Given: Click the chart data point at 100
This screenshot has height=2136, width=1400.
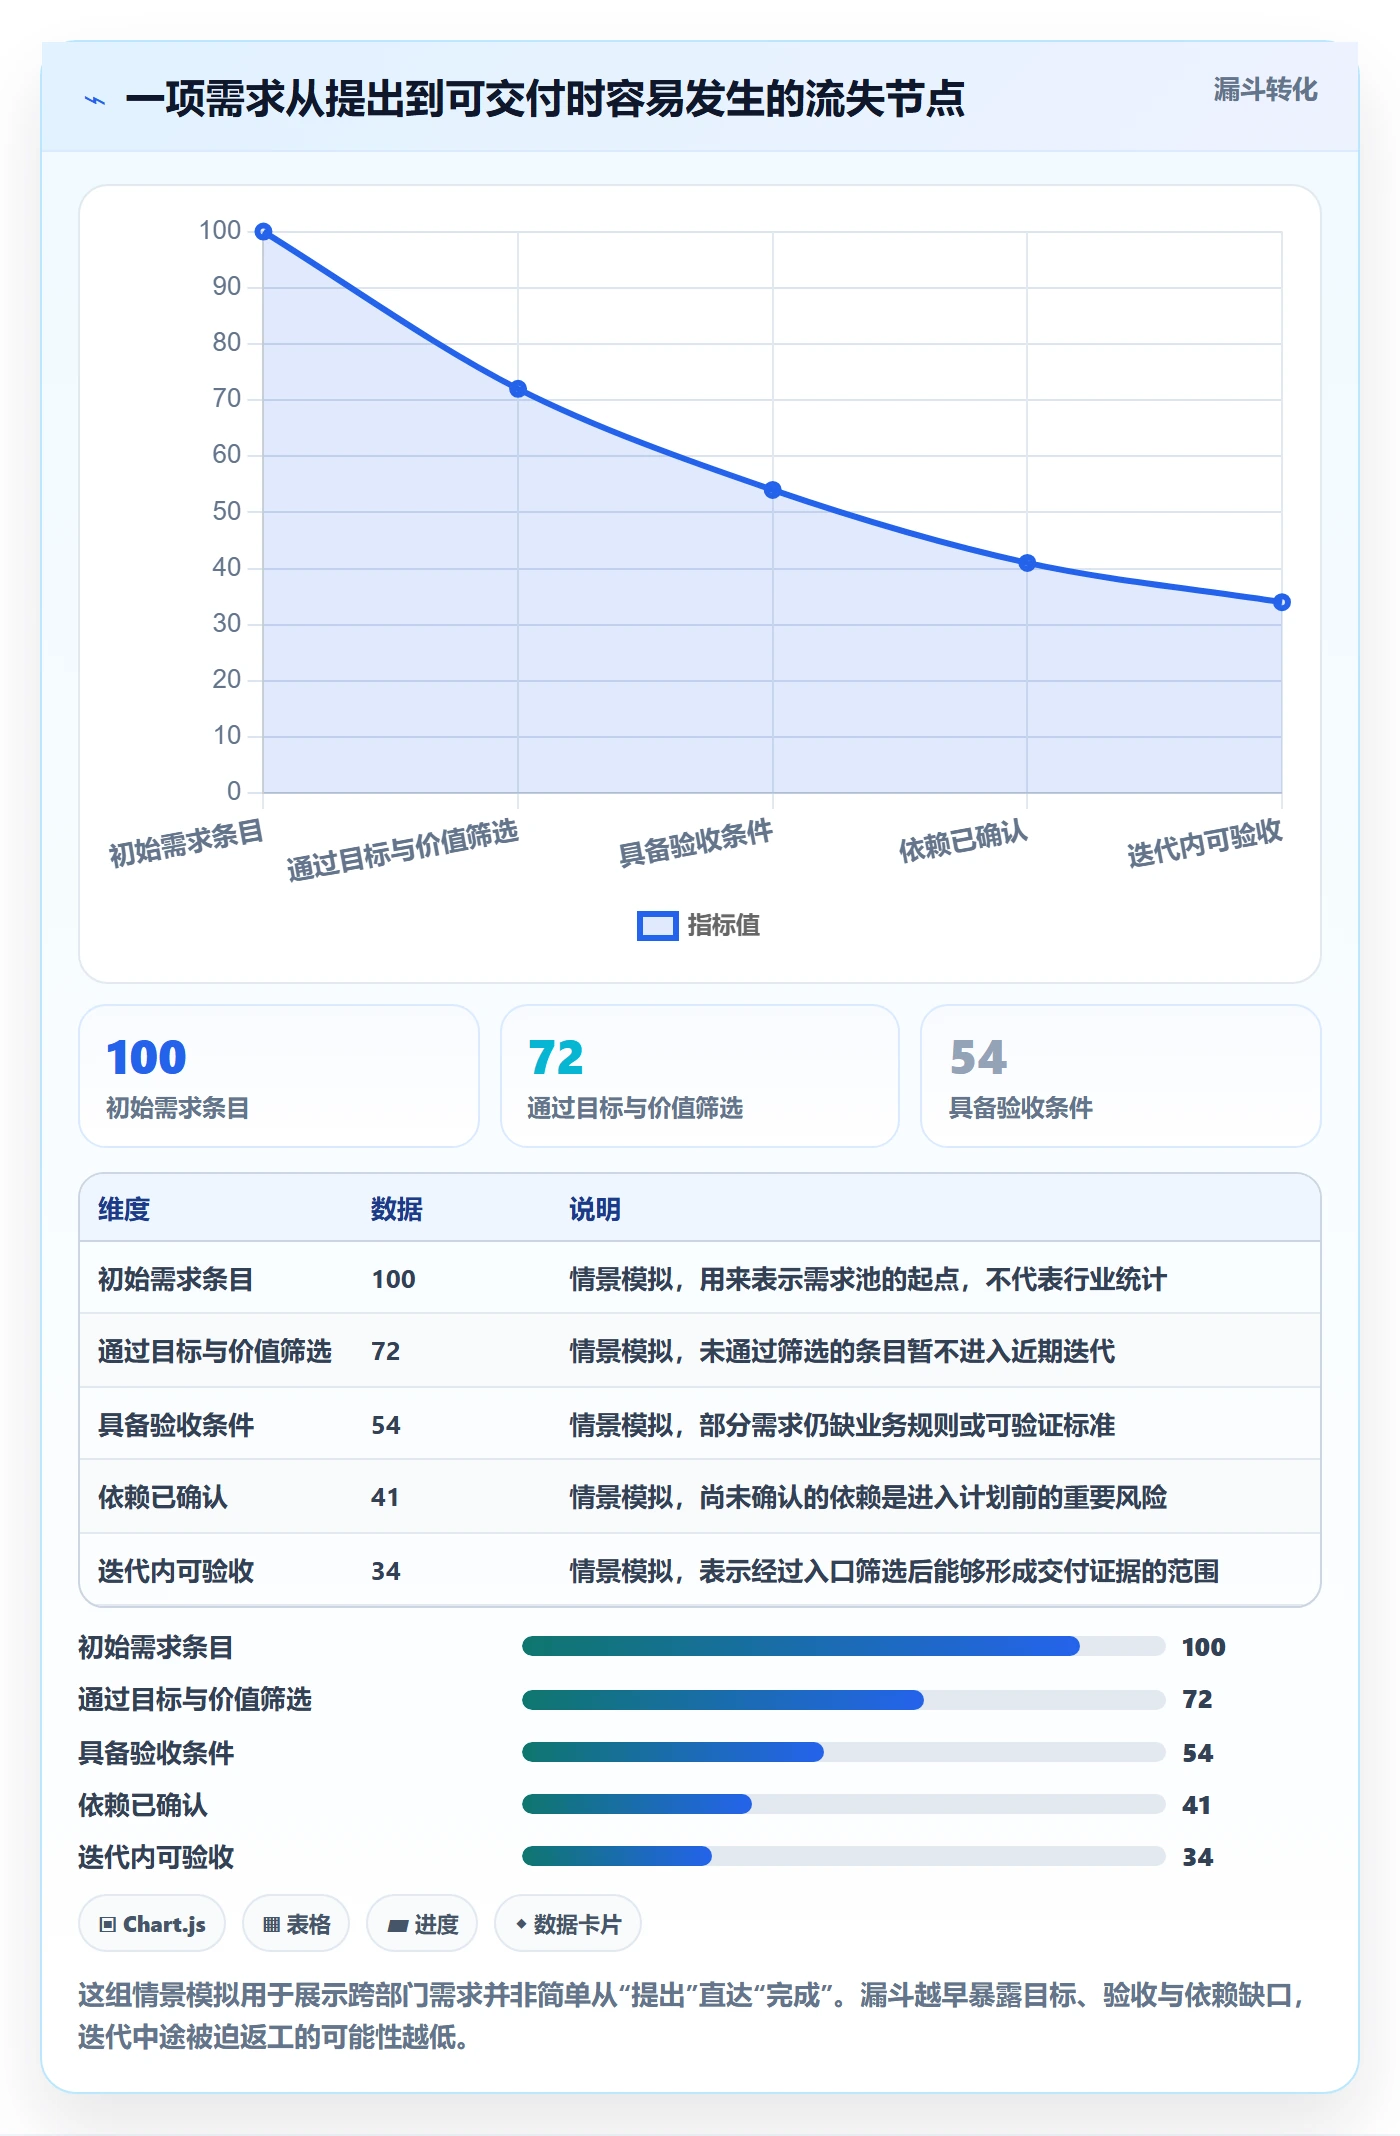Looking at the screenshot, I should point(263,232).
